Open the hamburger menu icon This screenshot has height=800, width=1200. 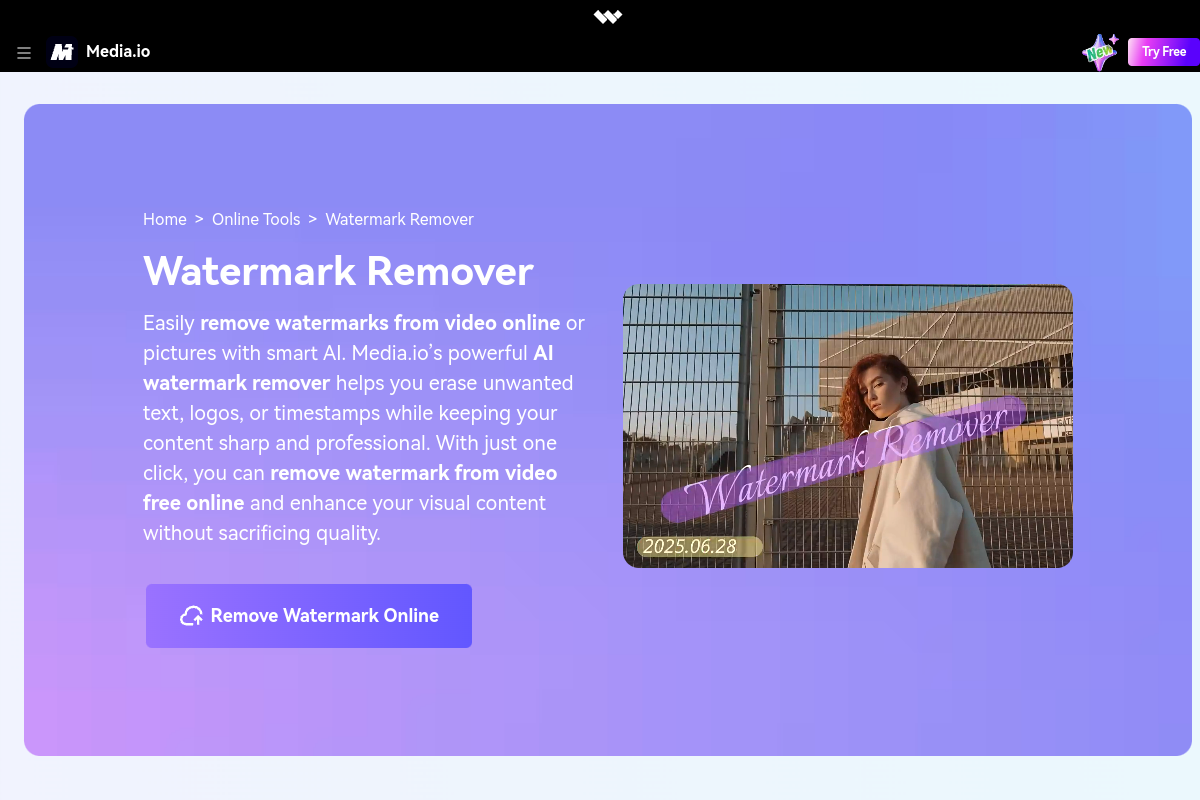24,53
